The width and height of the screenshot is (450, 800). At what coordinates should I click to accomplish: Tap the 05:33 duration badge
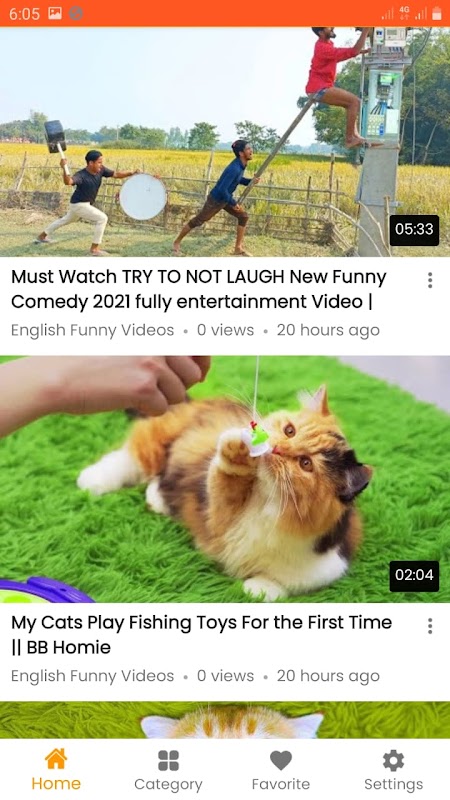414,229
